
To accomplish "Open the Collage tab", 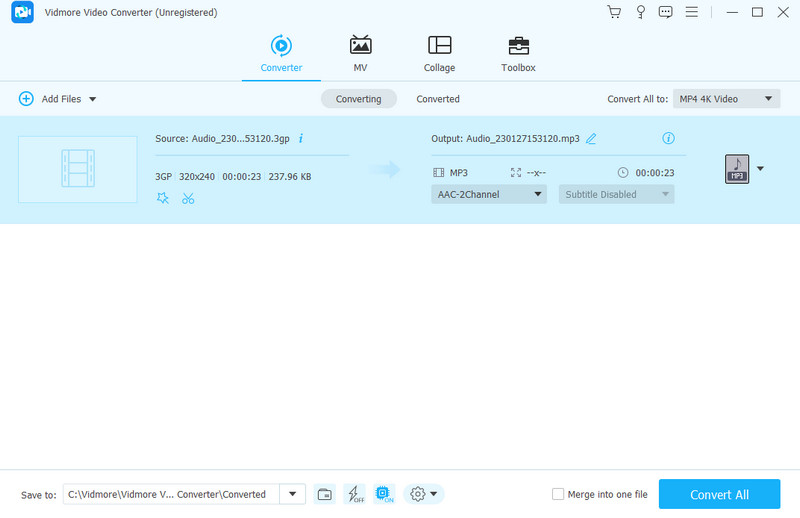I will [x=439, y=54].
